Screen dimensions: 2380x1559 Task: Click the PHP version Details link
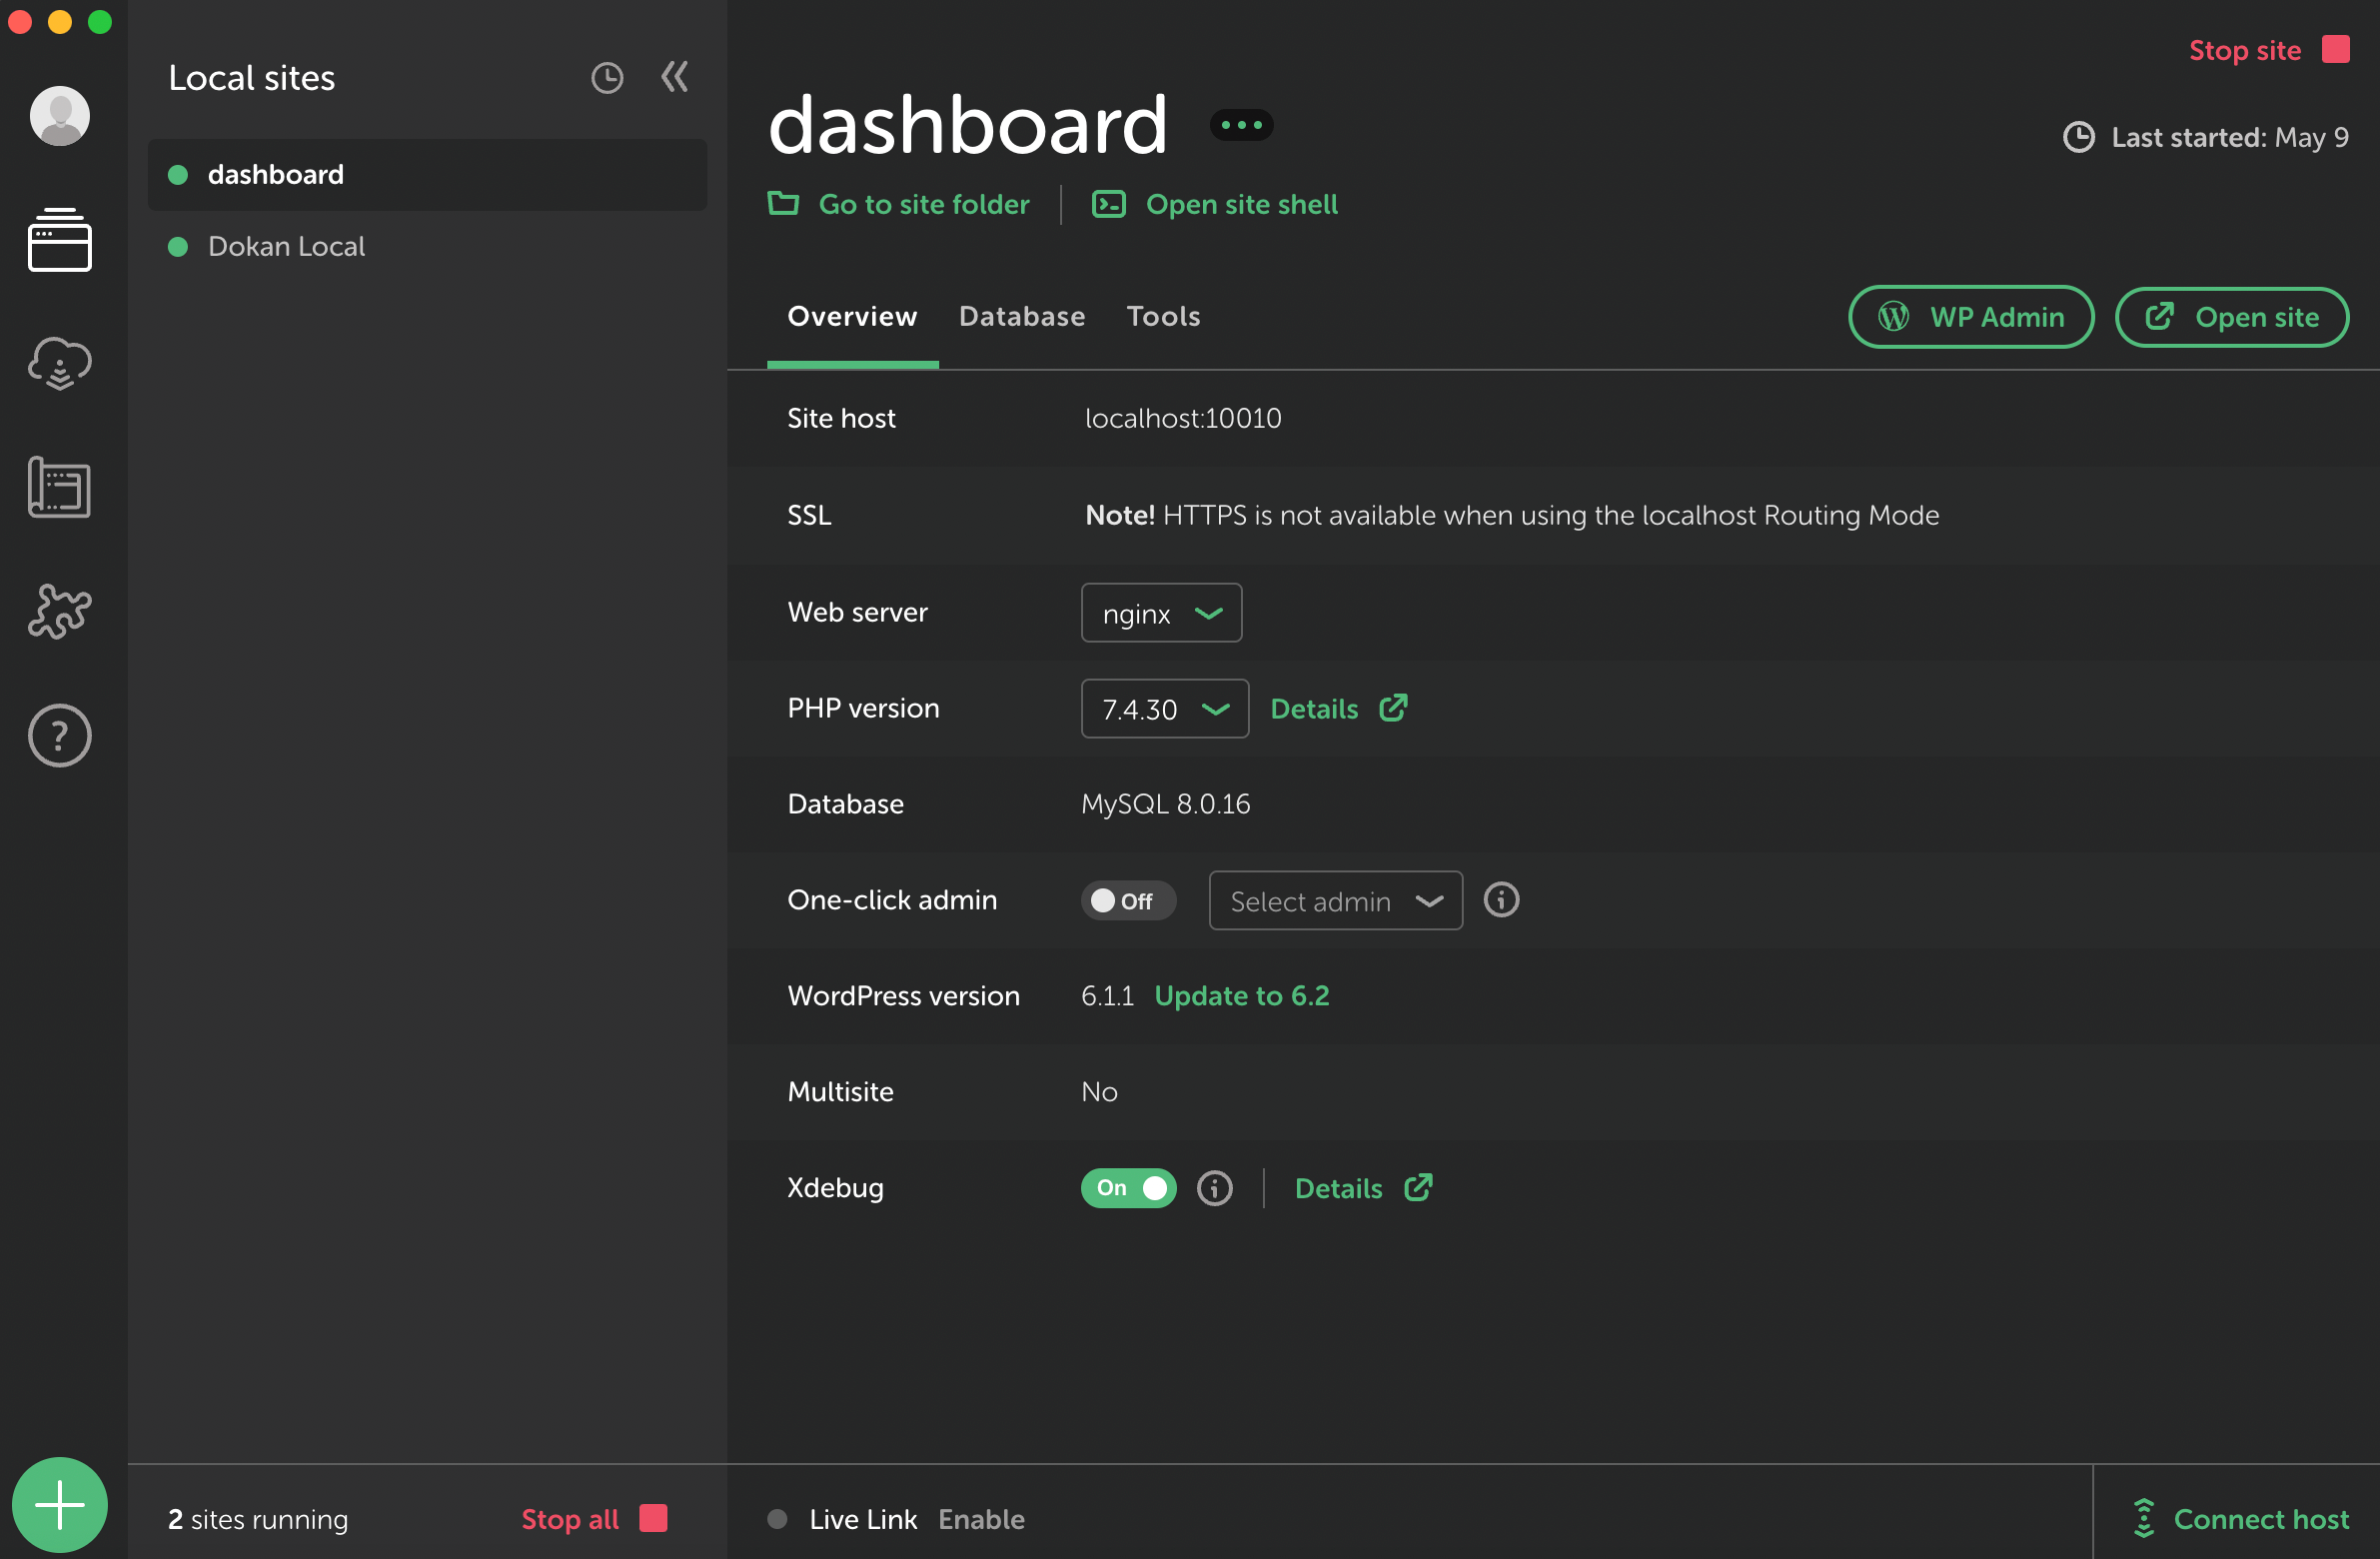pos(1314,709)
